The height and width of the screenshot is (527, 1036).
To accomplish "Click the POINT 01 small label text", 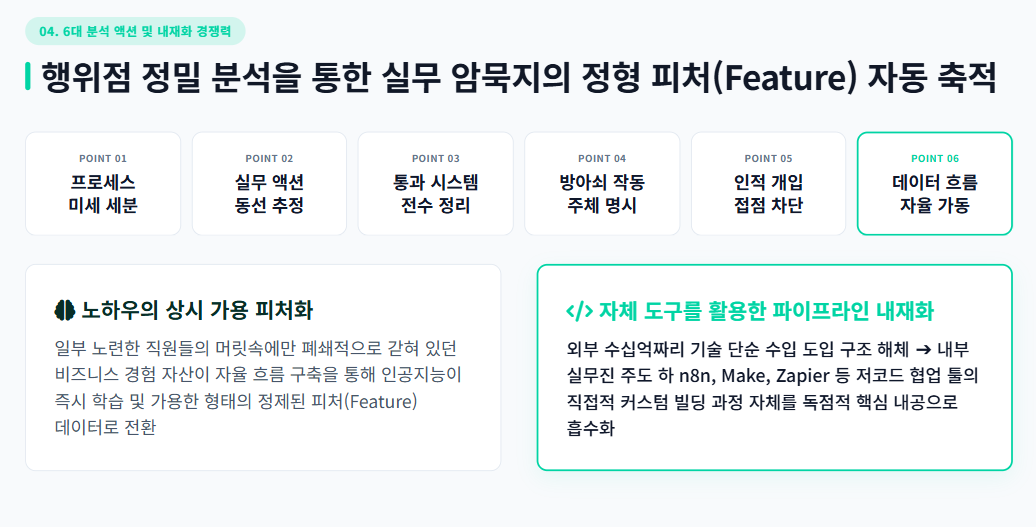I will (103, 158).
